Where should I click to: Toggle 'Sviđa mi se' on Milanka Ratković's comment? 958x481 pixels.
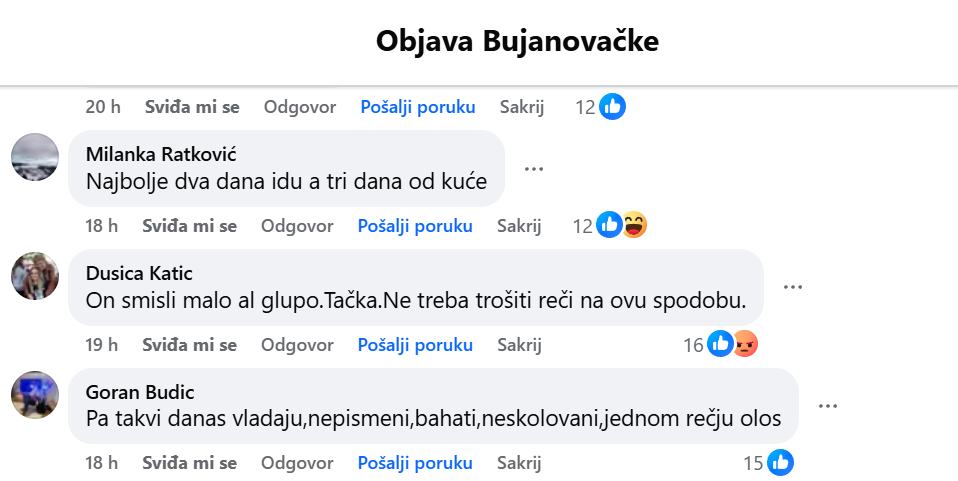click(190, 226)
